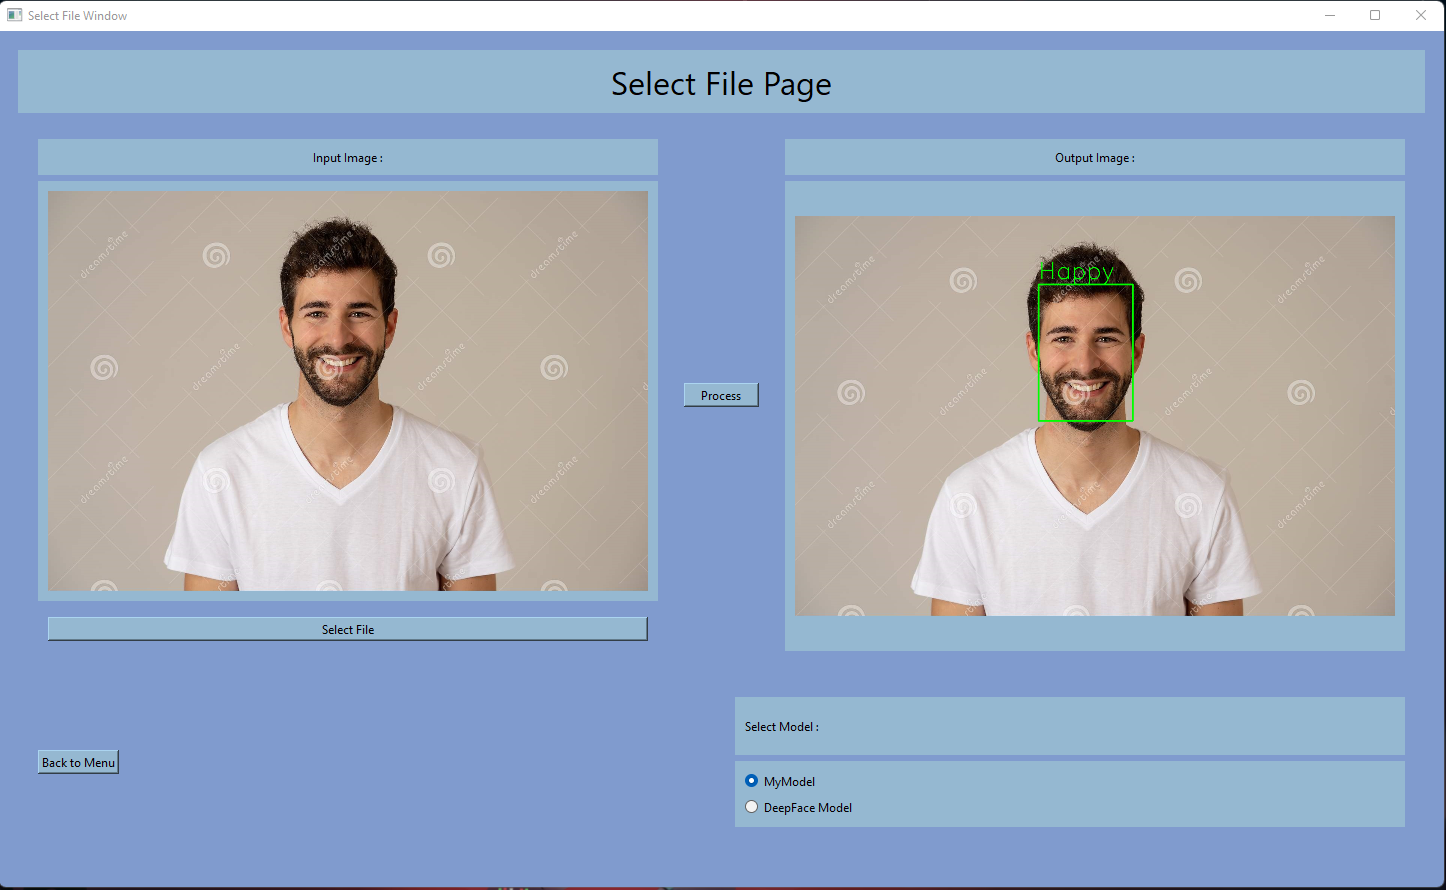This screenshot has height=890, width=1446.
Task: Click the maximize window button
Action: [x=1375, y=15]
